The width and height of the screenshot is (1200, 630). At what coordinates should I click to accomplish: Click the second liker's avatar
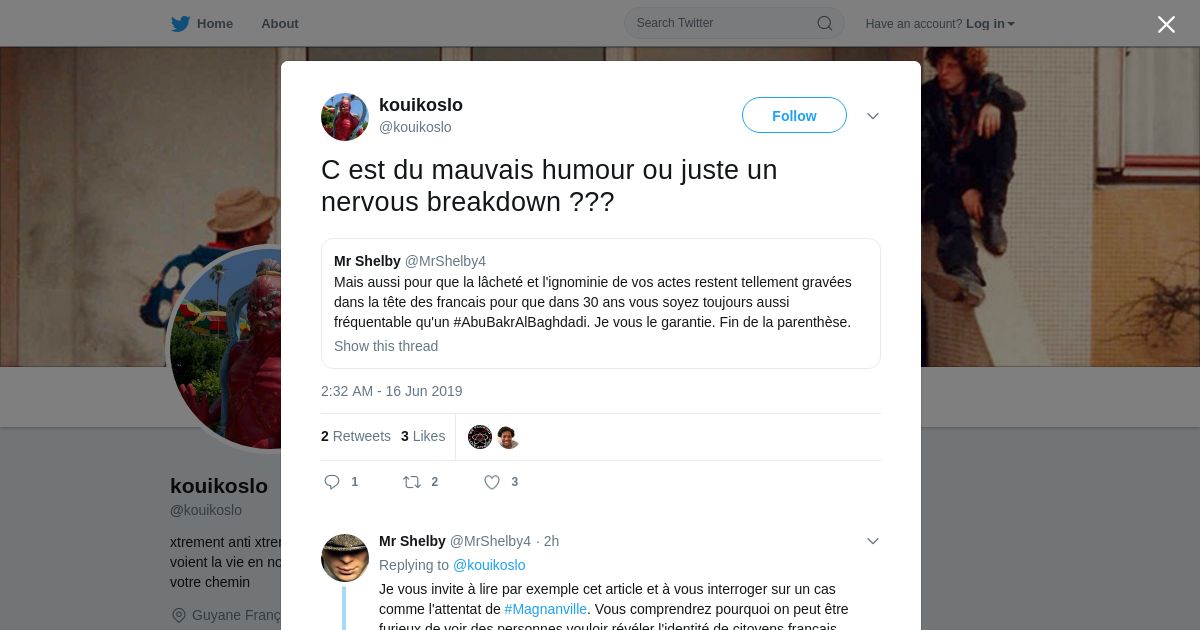(508, 437)
